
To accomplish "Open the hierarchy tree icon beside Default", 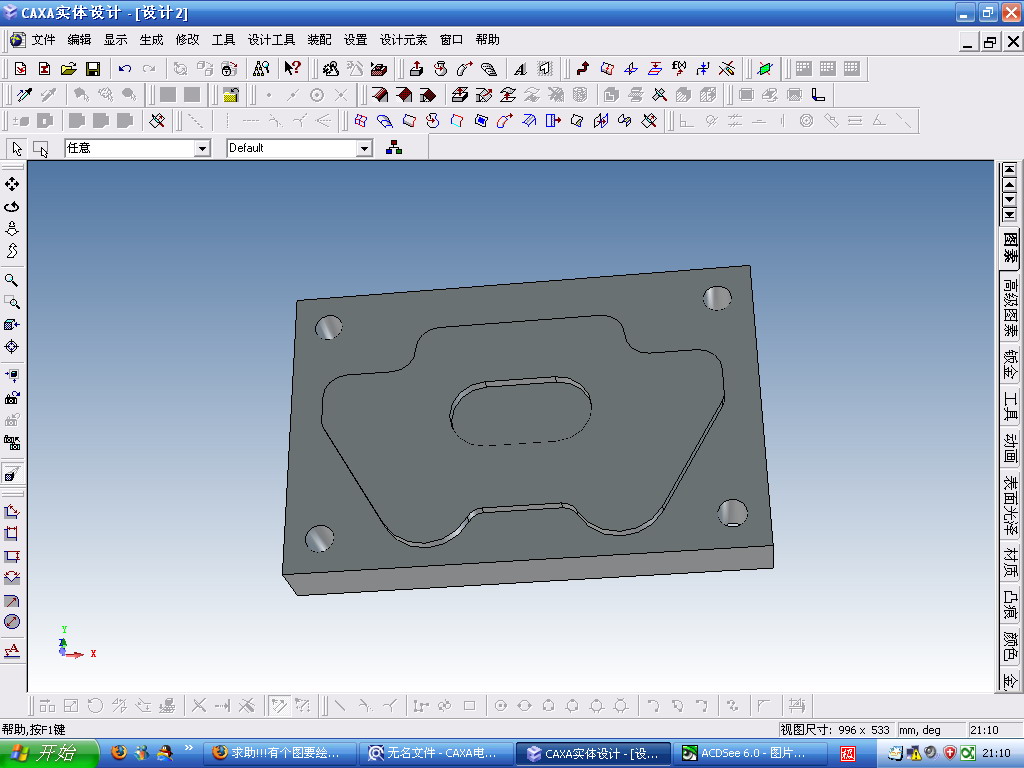I will tap(394, 148).
